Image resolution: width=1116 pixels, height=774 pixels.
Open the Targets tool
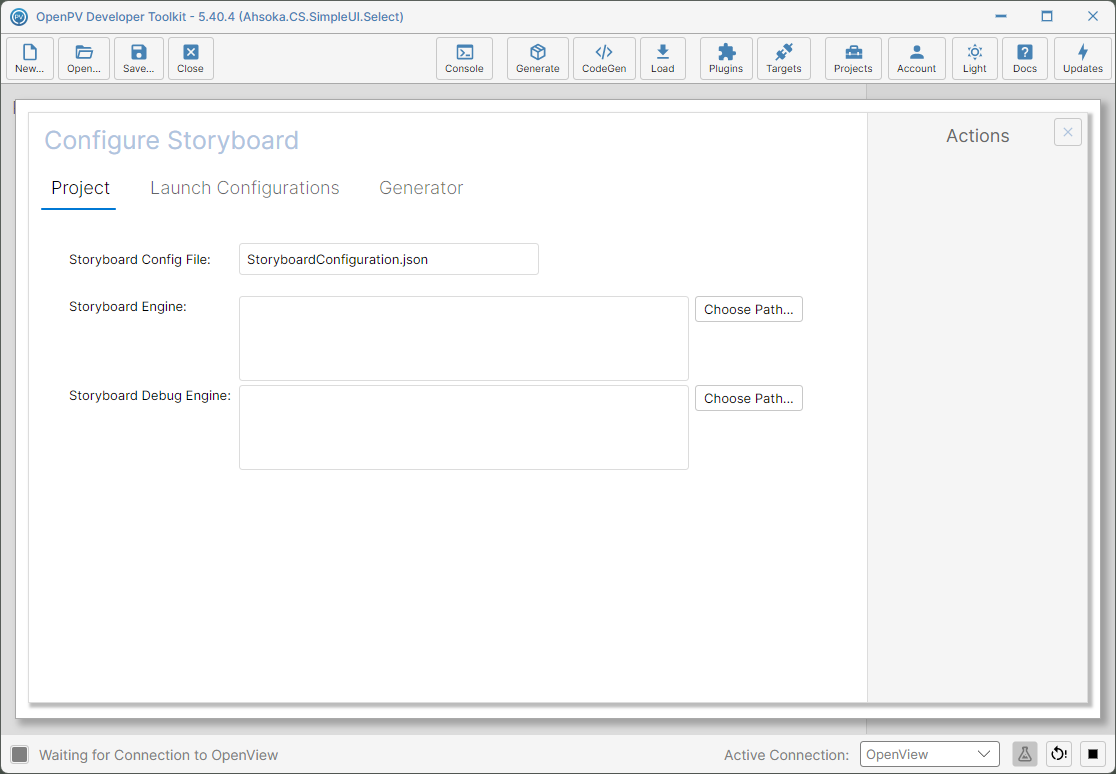784,58
